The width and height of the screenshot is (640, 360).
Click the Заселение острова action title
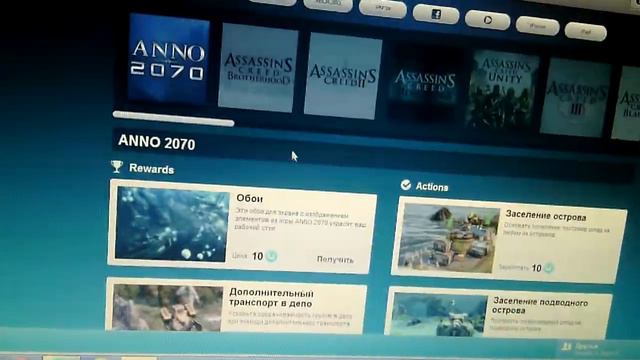click(x=546, y=216)
